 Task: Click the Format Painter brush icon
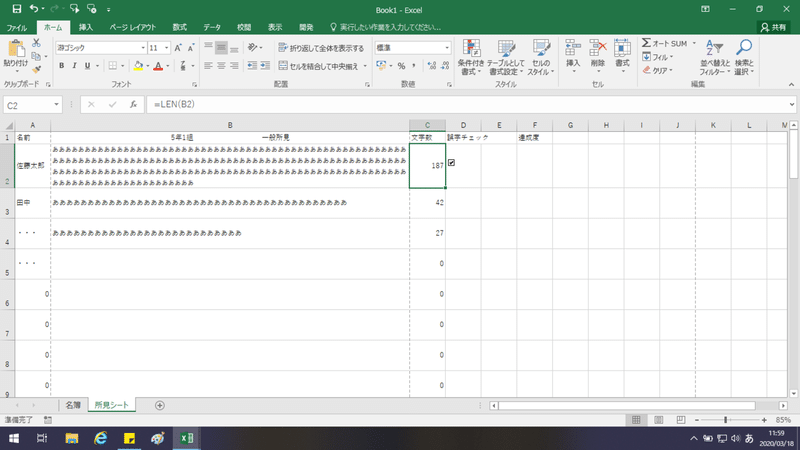coord(36,69)
